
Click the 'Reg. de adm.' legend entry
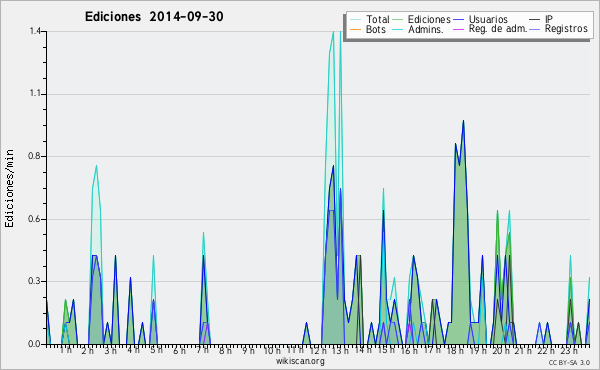coord(491,29)
